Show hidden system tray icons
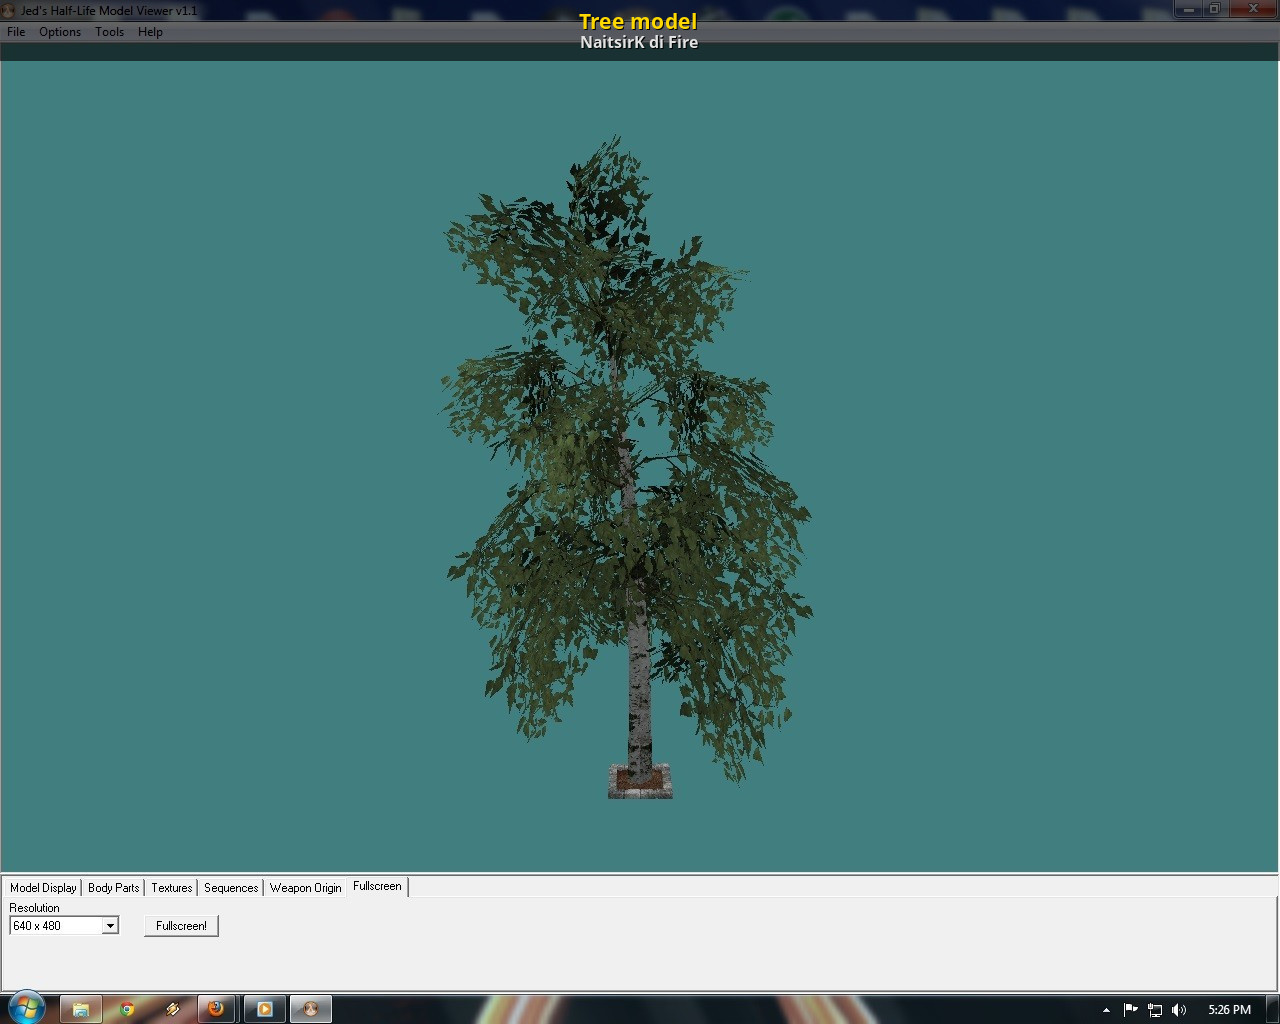The width and height of the screenshot is (1280, 1024). [1106, 1010]
